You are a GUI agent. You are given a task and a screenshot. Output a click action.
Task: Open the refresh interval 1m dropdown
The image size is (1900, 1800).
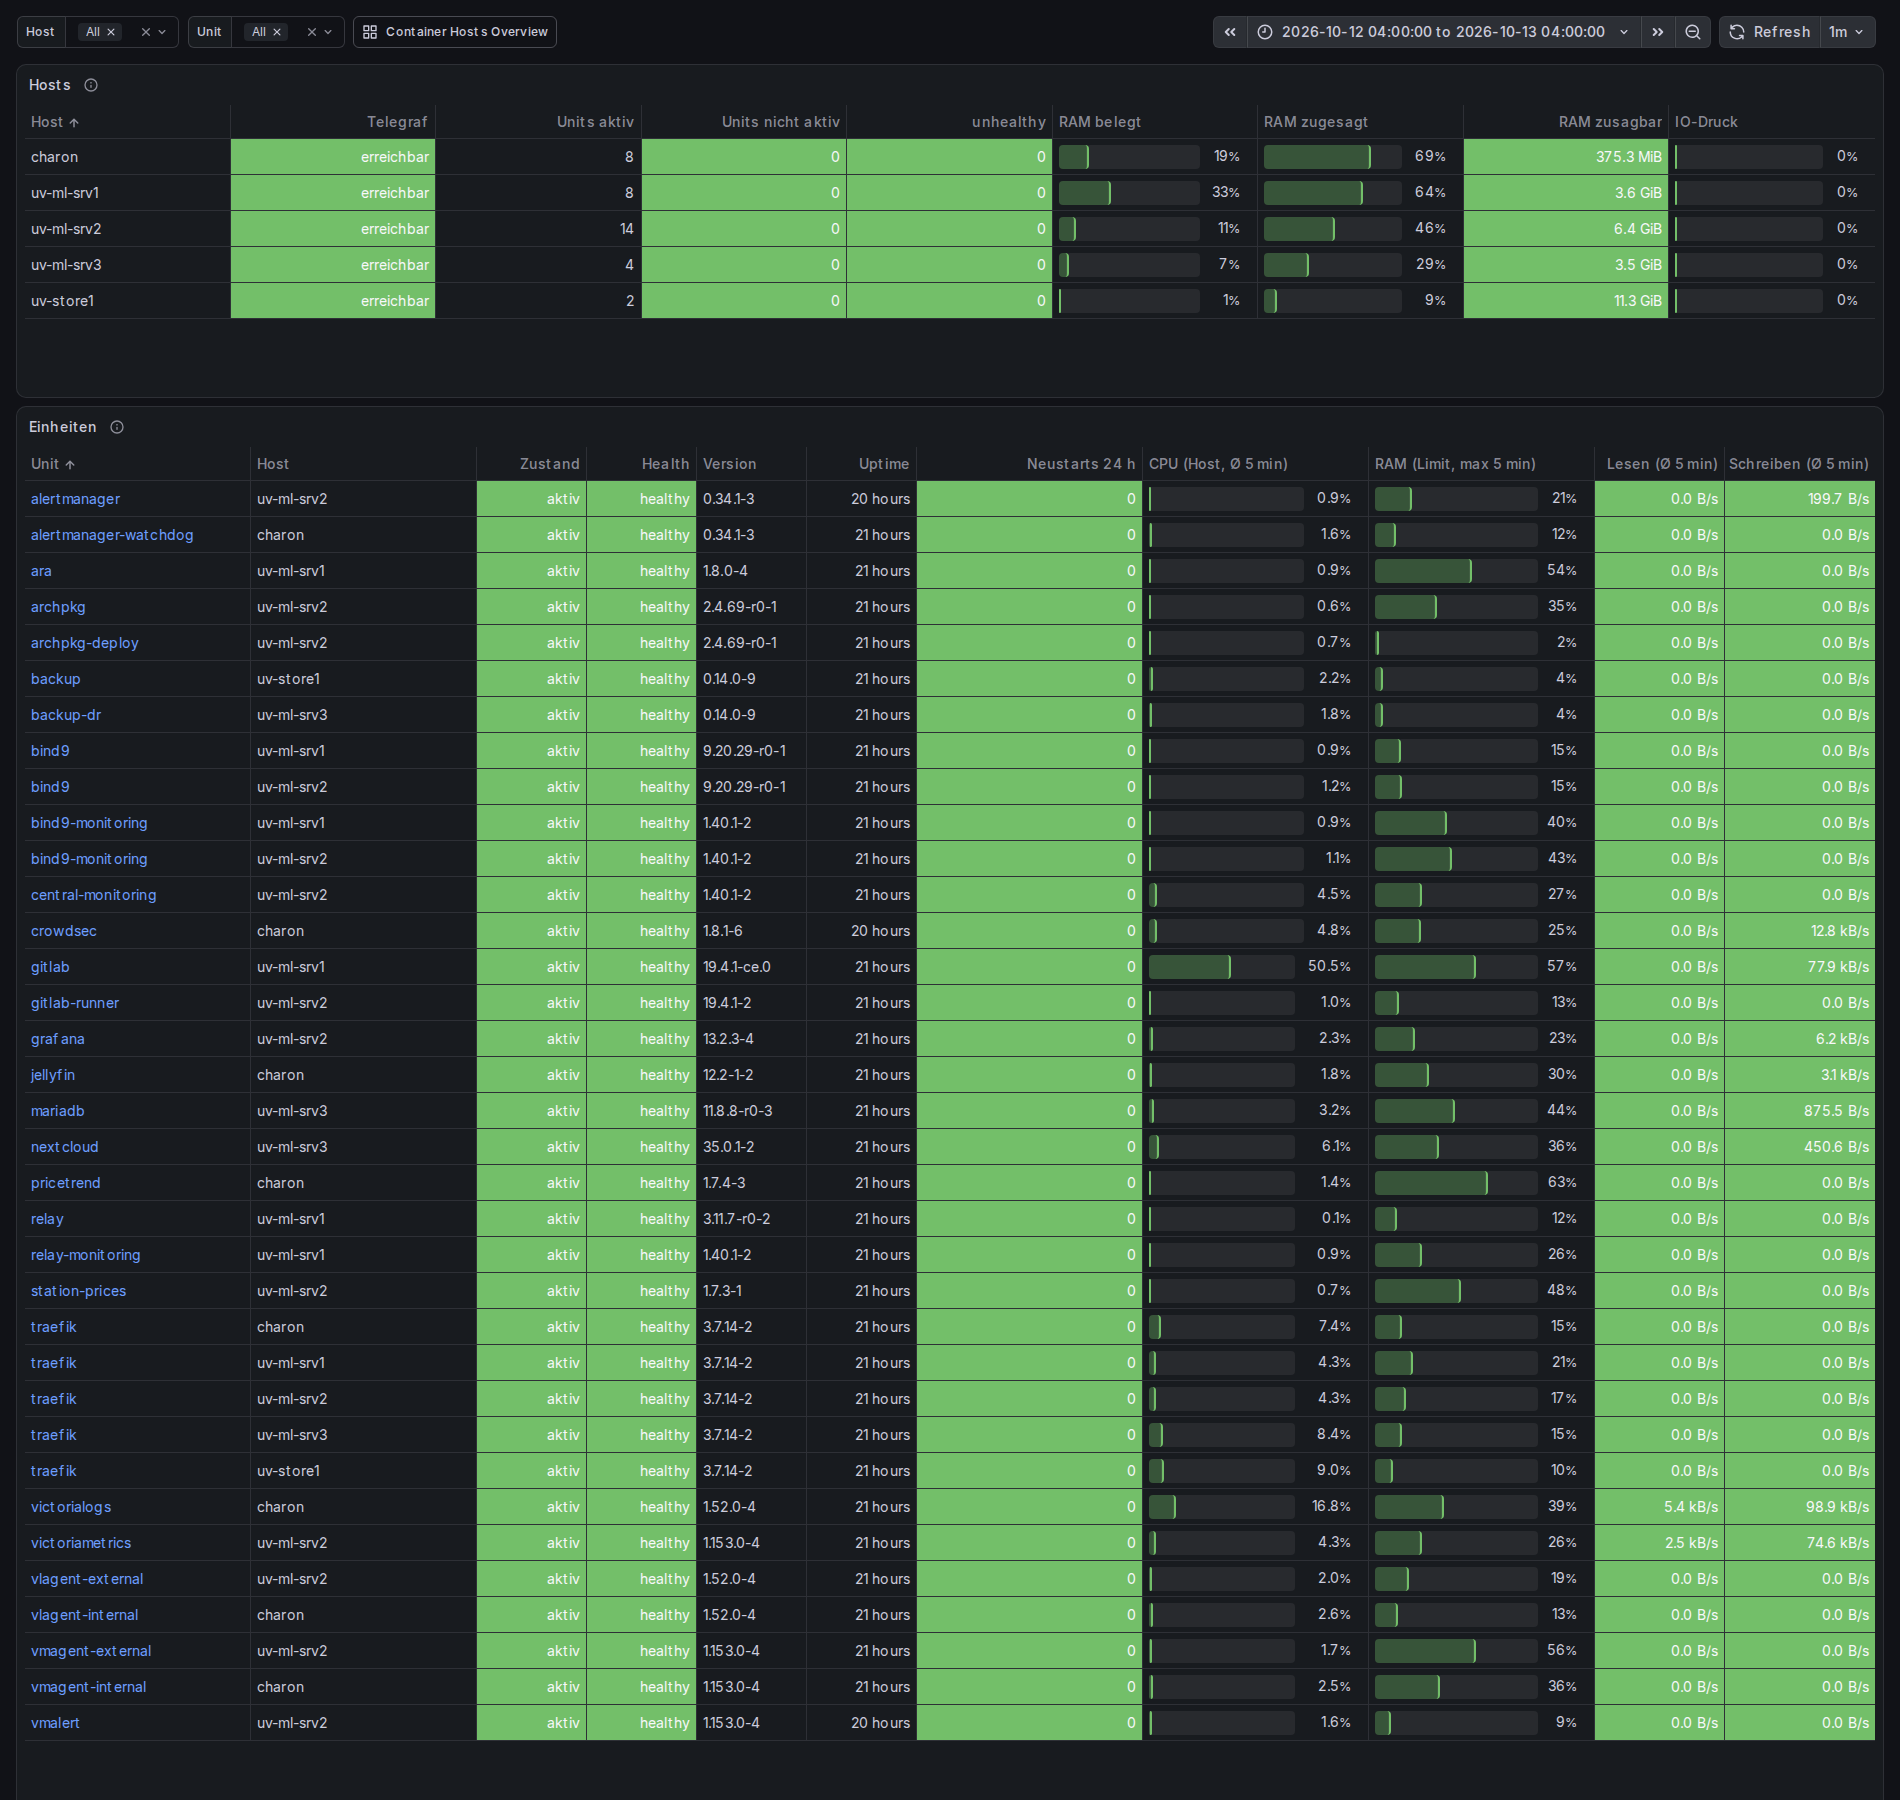(1846, 32)
